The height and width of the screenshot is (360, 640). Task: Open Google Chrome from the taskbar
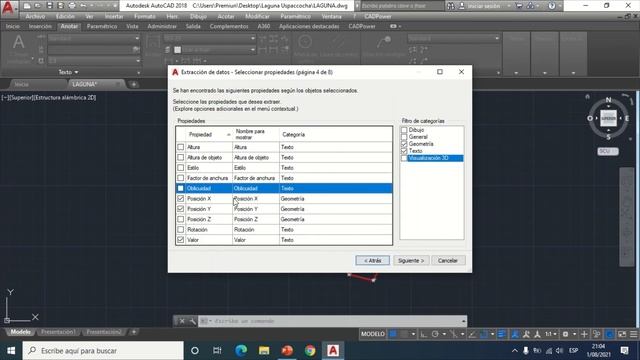click(310, 350)
